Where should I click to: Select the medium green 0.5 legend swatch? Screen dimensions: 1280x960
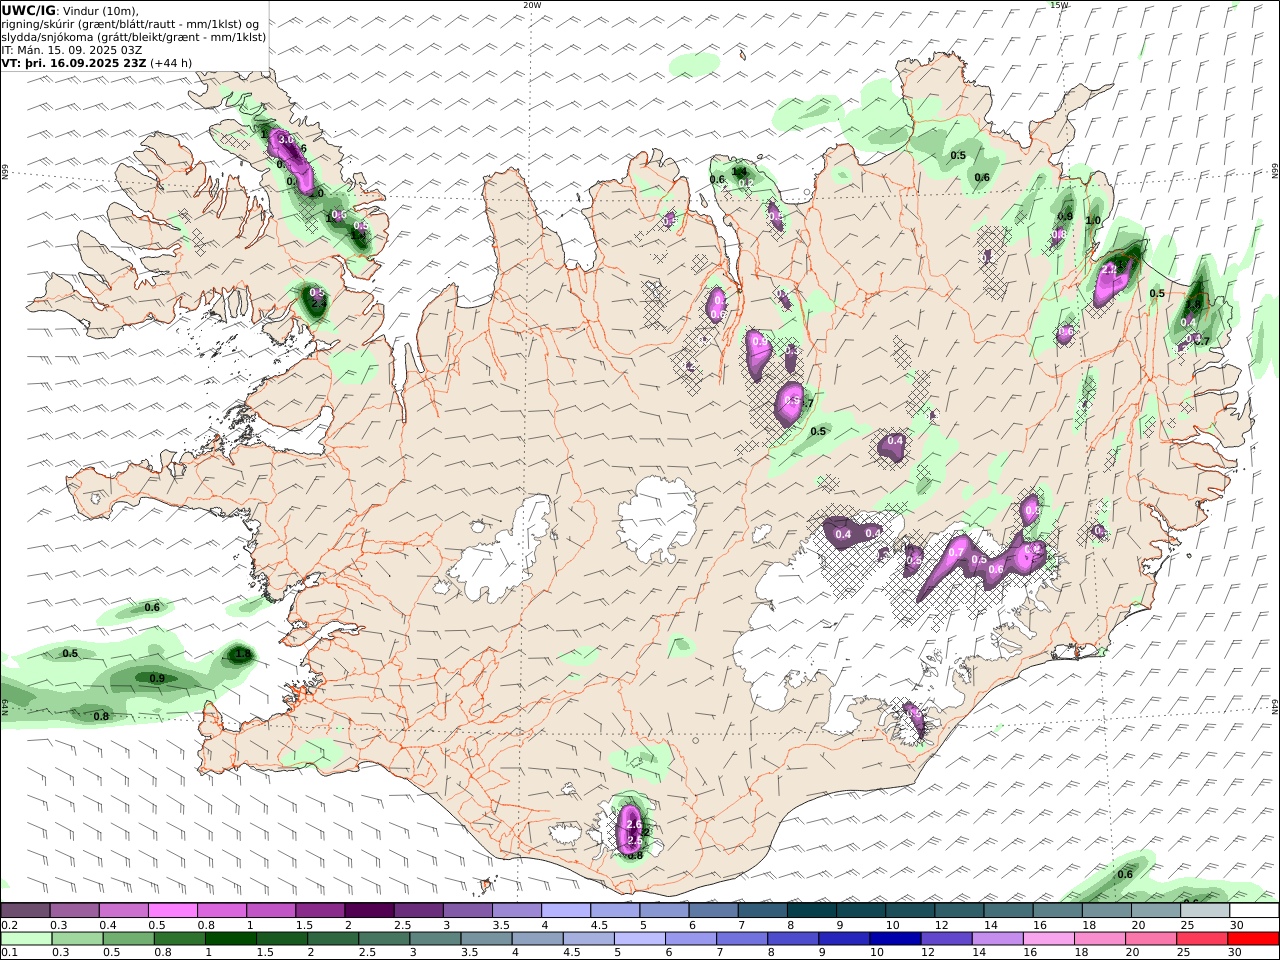pos(127,939)
